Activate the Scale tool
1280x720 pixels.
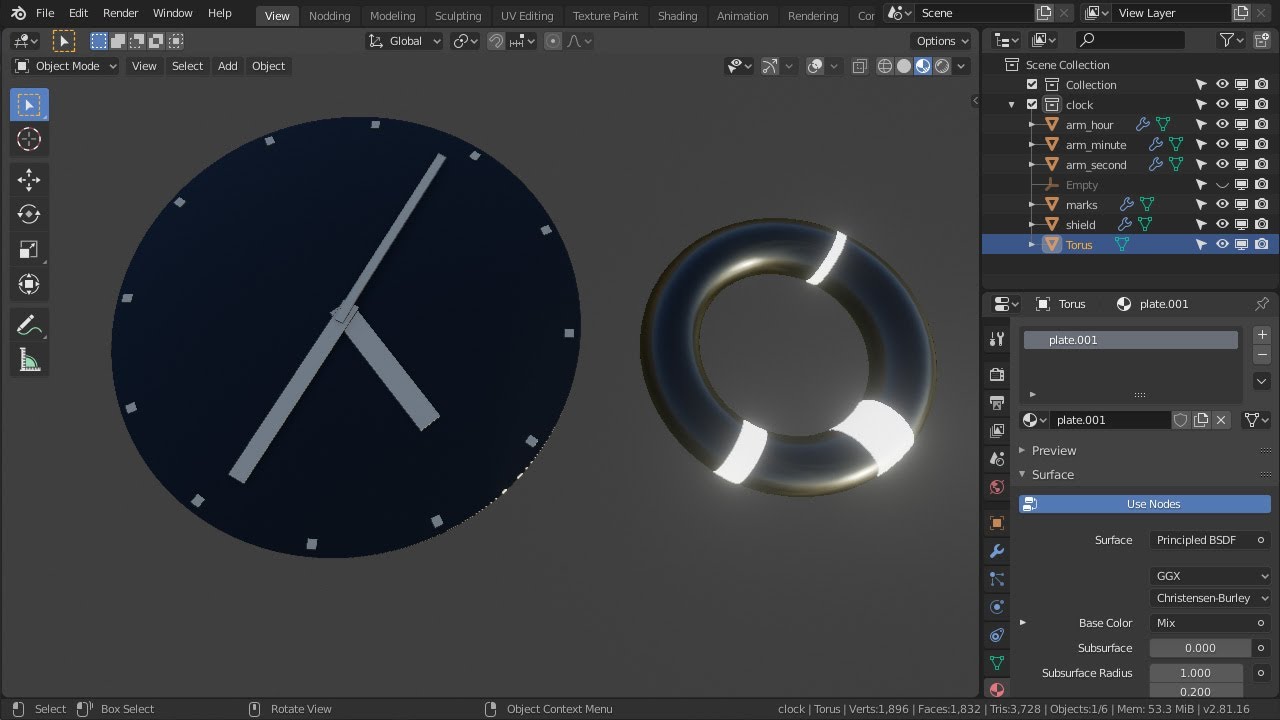click(29, 249)
